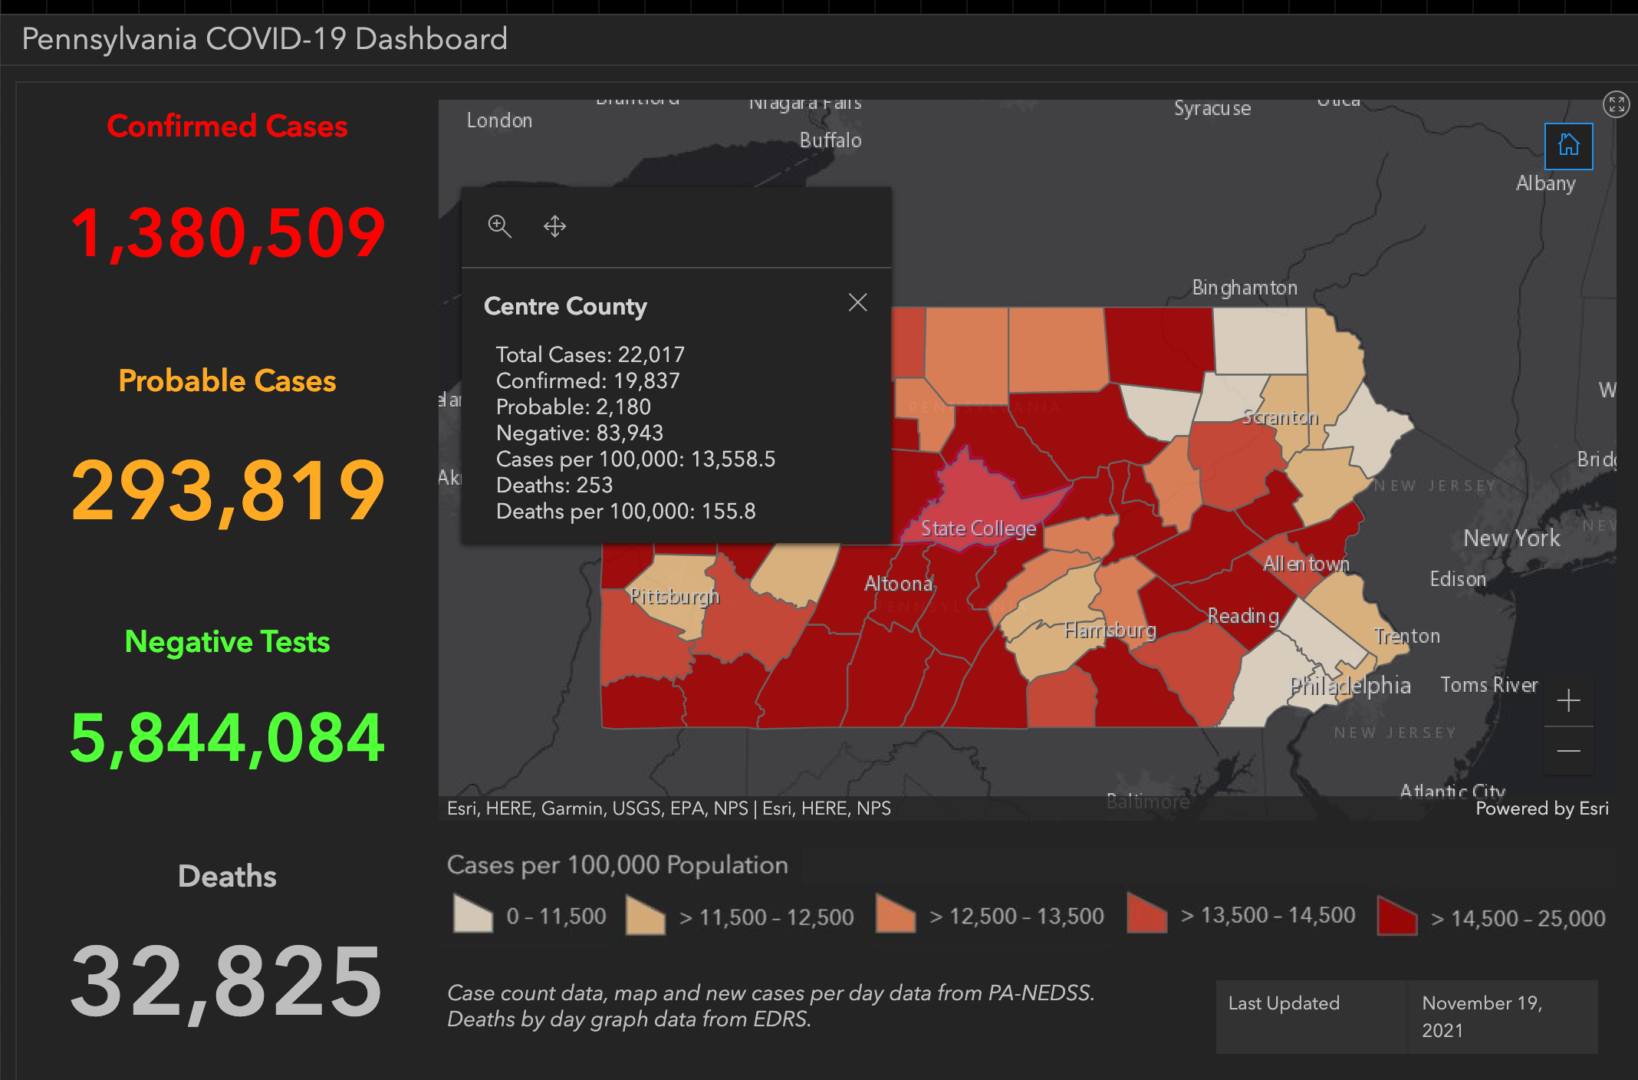The height and width of the screenshot is (1080, 1638).
Task: Click the Toms River label on map
Action: pyautogui.click(x=1489, y=685)
